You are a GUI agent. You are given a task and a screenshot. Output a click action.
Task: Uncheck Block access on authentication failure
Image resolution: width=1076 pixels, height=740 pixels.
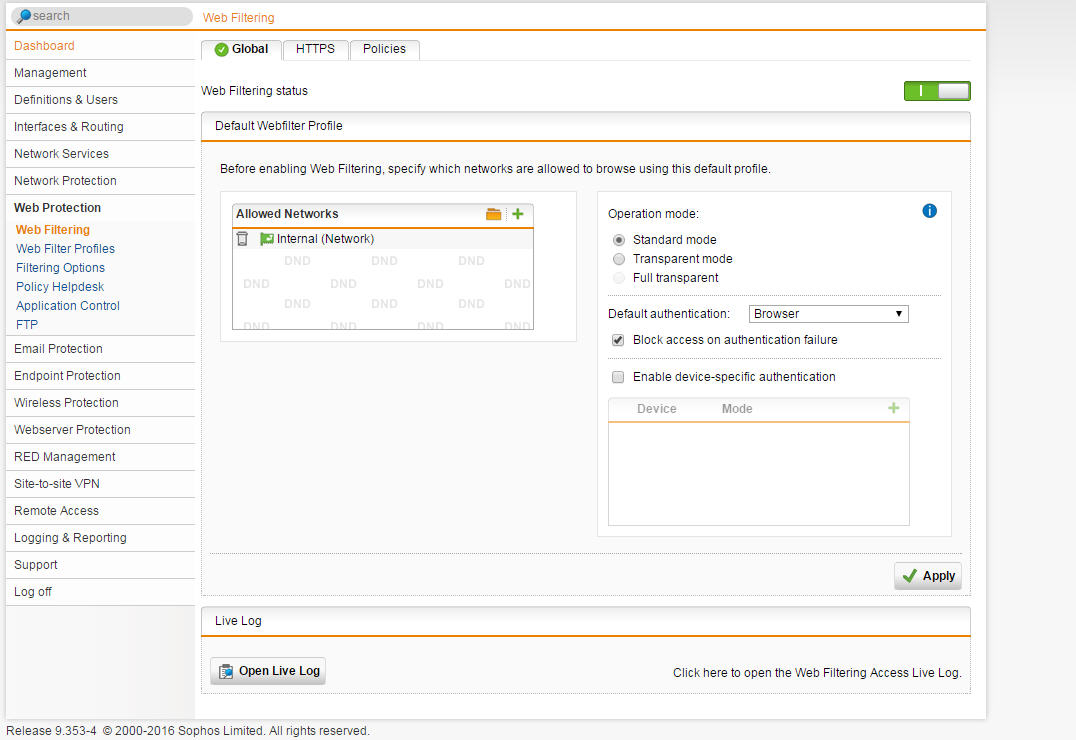point(618,340)
